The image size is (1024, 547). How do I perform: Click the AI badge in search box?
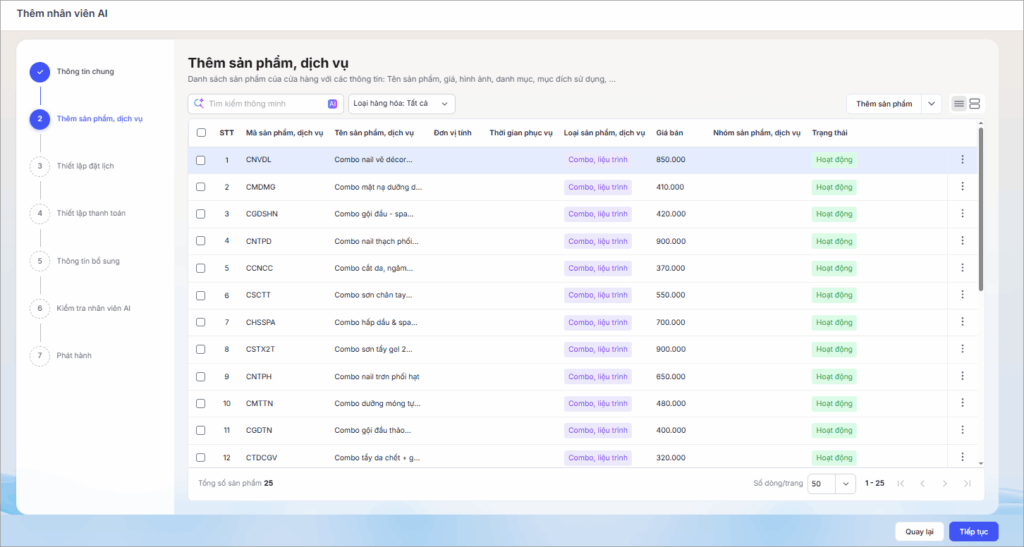332,104
